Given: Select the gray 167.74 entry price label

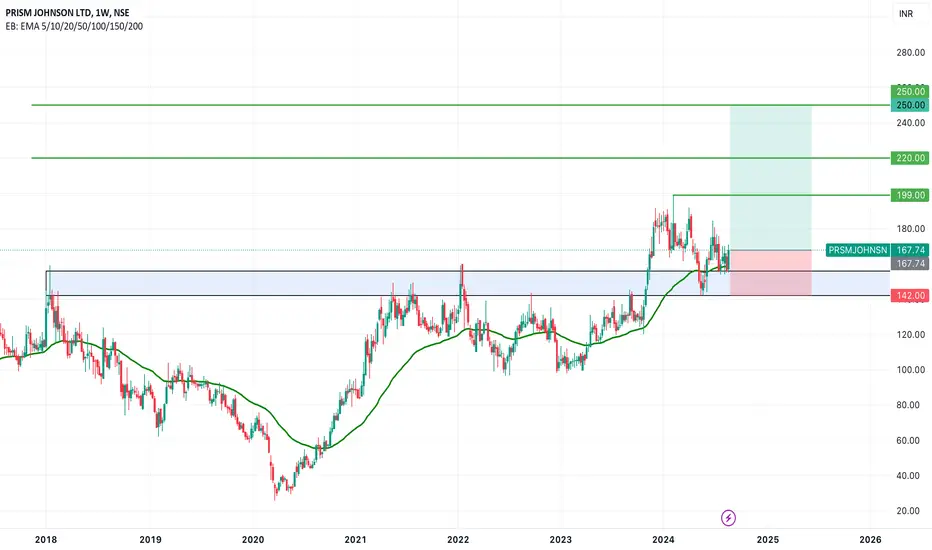Looking at the screenshot, I should point(910,263).
